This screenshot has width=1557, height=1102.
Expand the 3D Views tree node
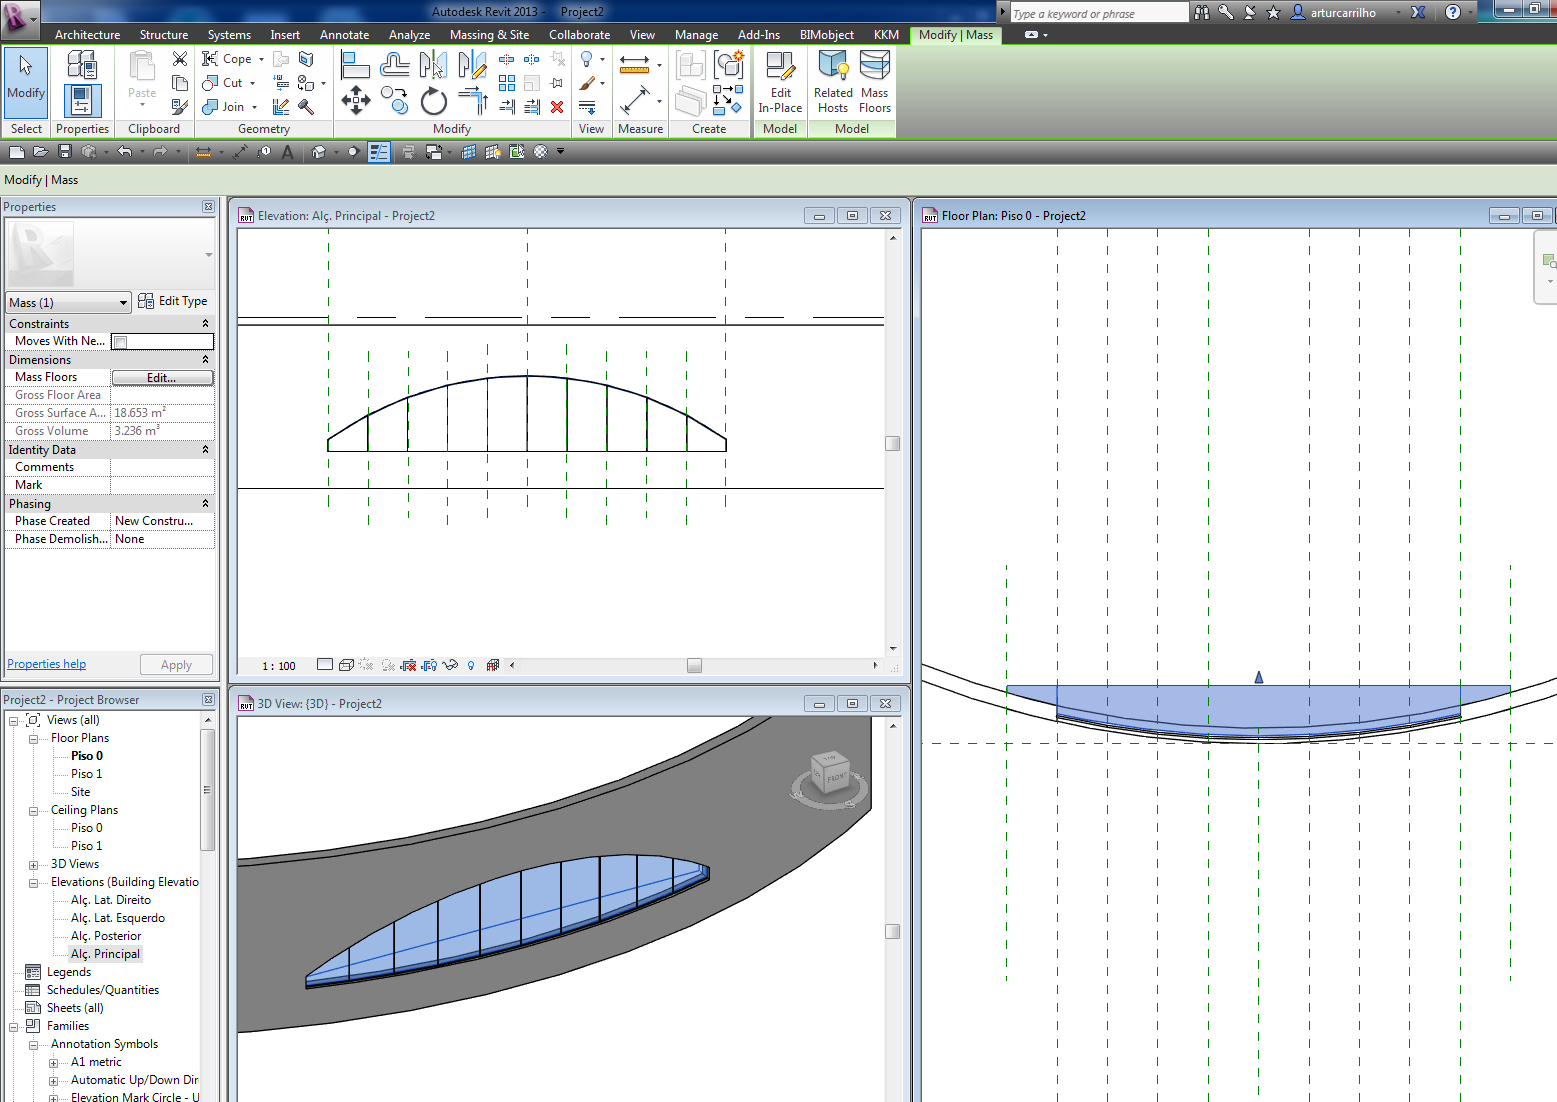pos(33,865)
